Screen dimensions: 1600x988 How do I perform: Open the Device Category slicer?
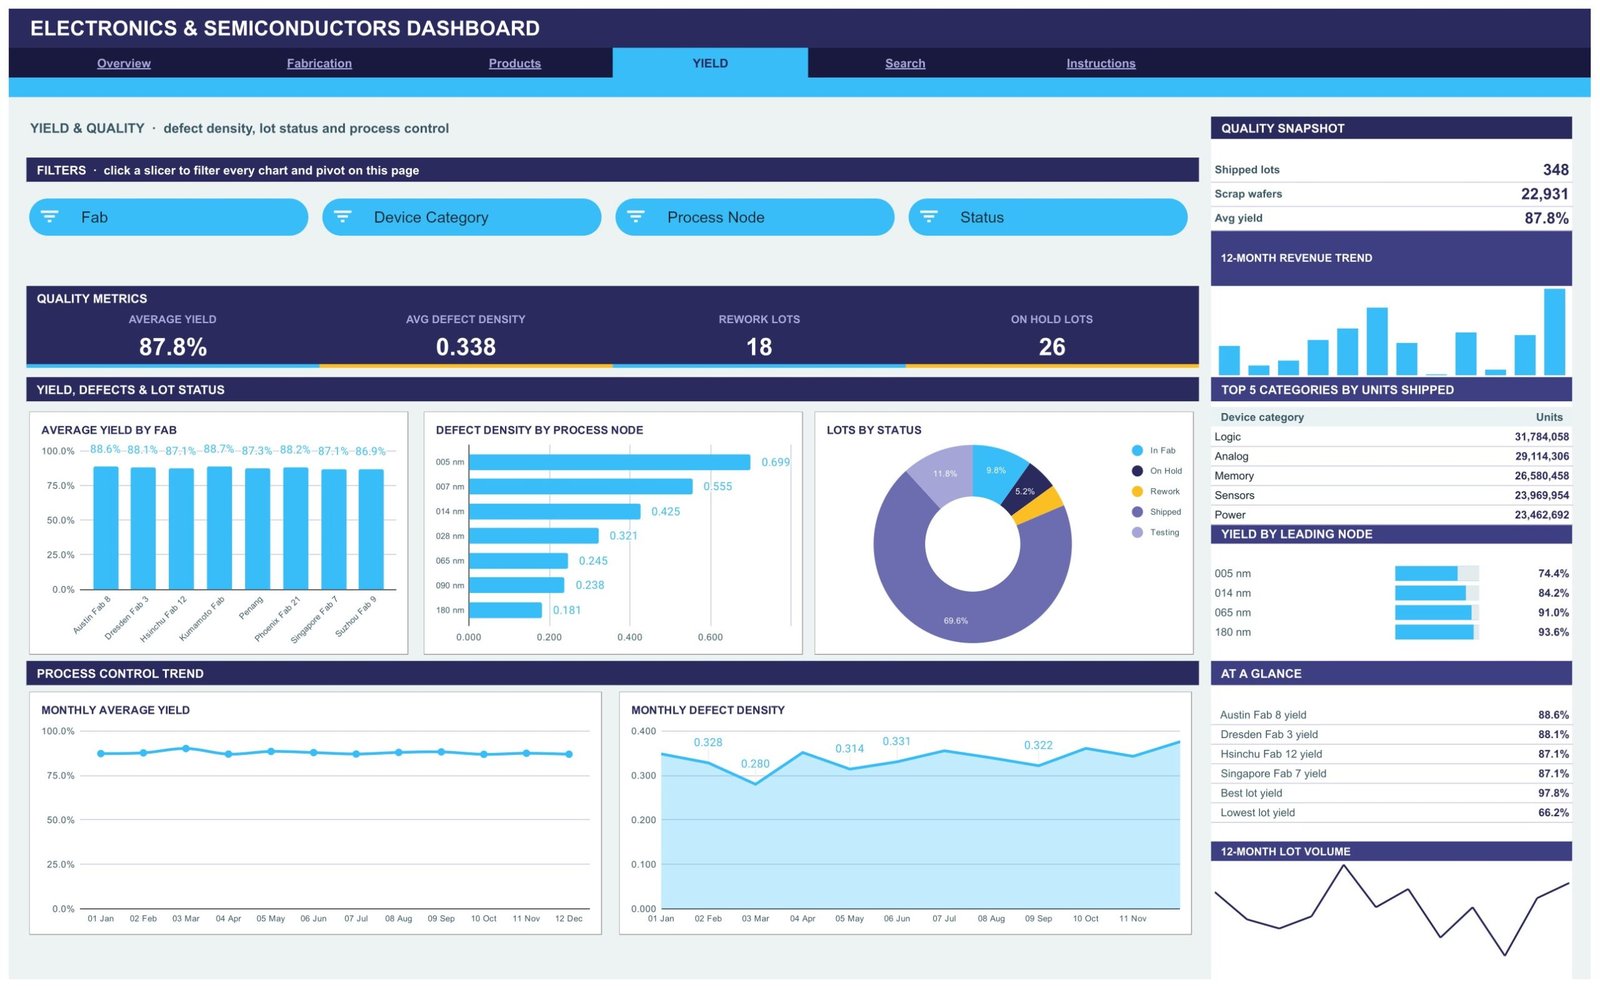[x=461, y=217]
